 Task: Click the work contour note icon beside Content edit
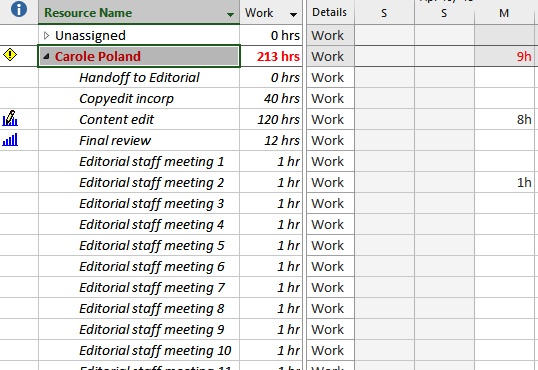10,118
